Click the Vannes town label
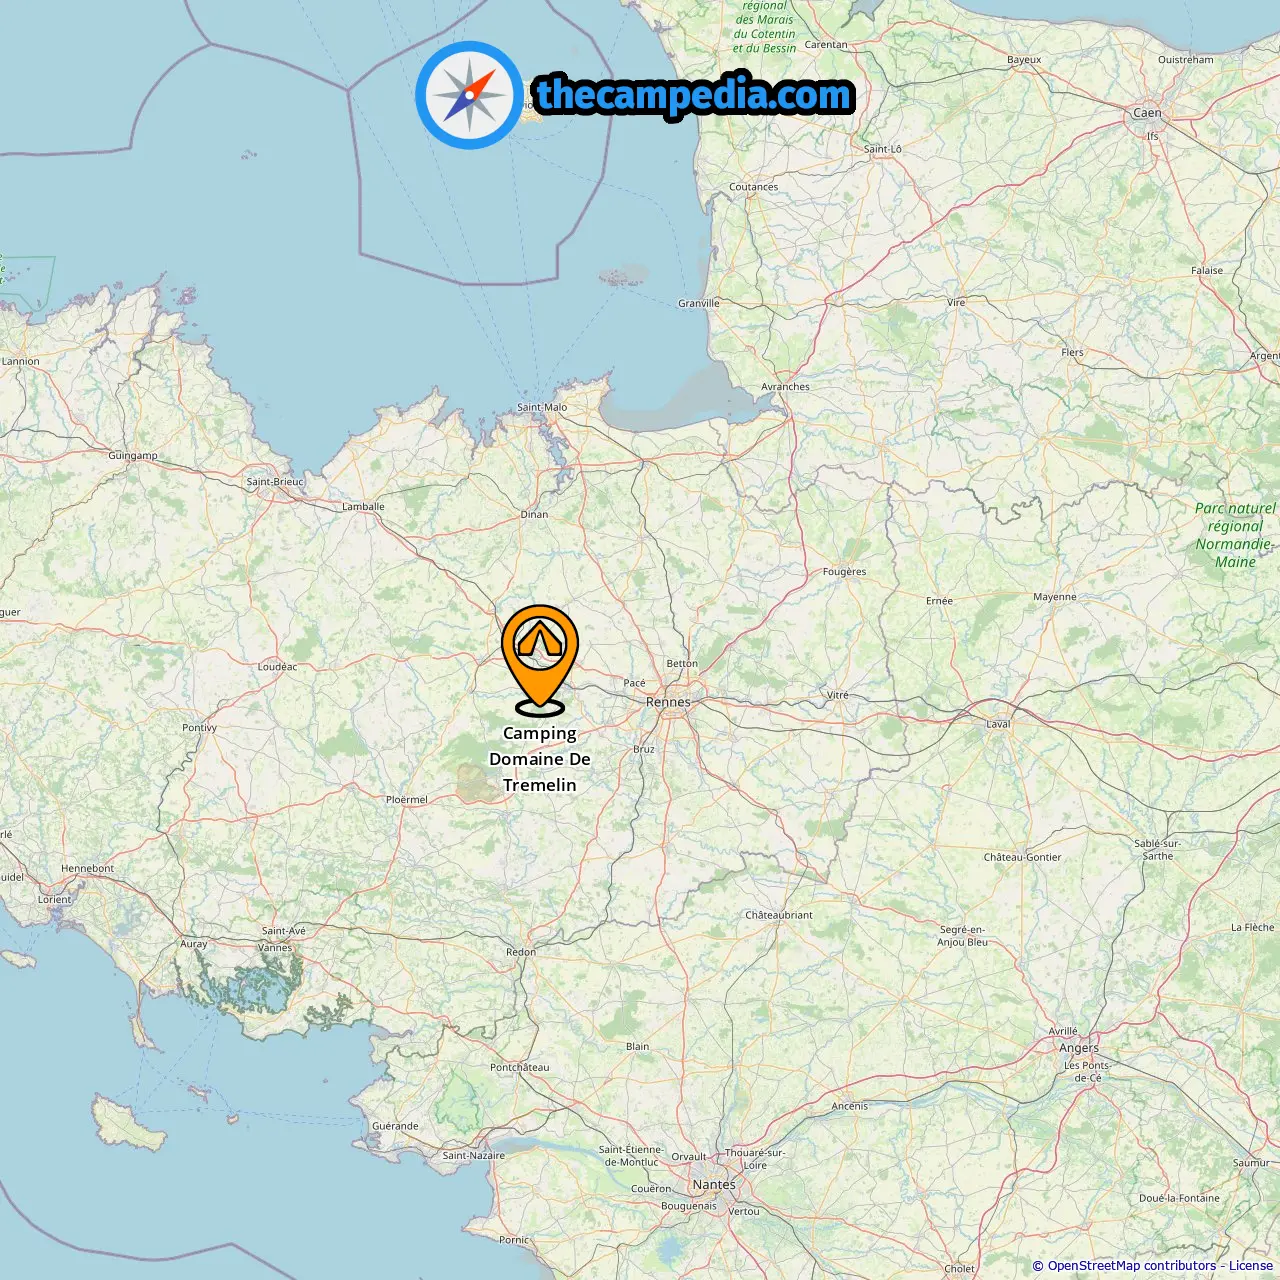This screenshot has height=1280, width=1280. (275, 947)
